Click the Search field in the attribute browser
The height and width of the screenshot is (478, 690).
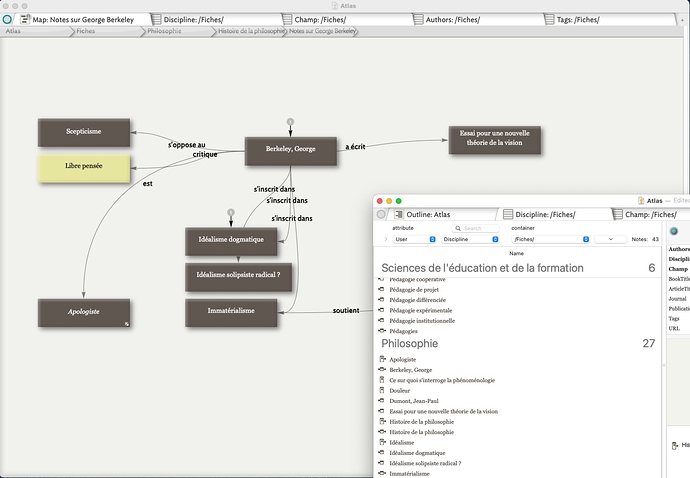(x=475, y=228)
